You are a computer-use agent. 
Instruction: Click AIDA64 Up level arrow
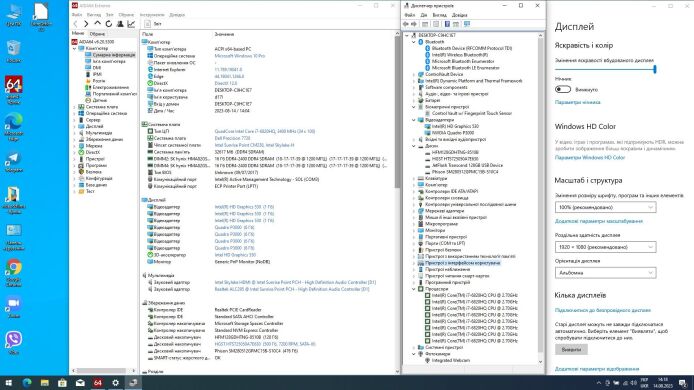97,24
